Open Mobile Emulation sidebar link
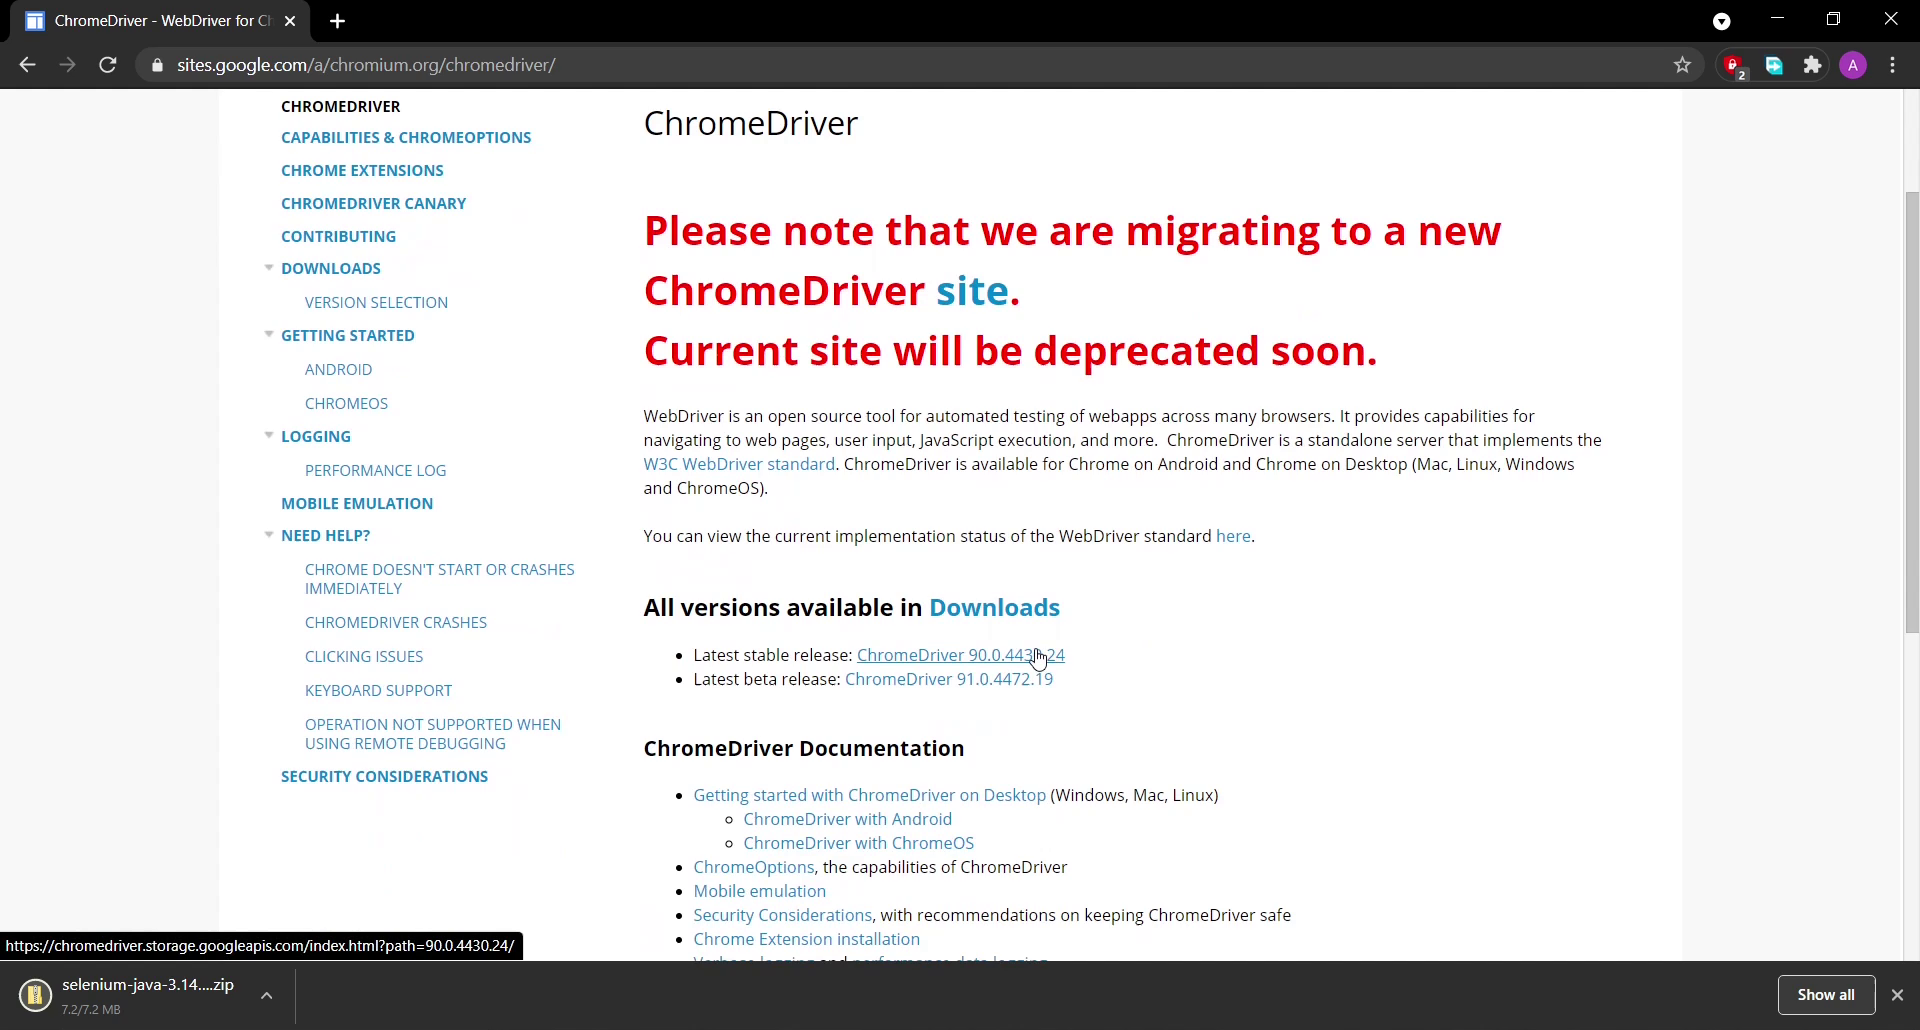This screenshot has width=1920, height=1030. 357,504
